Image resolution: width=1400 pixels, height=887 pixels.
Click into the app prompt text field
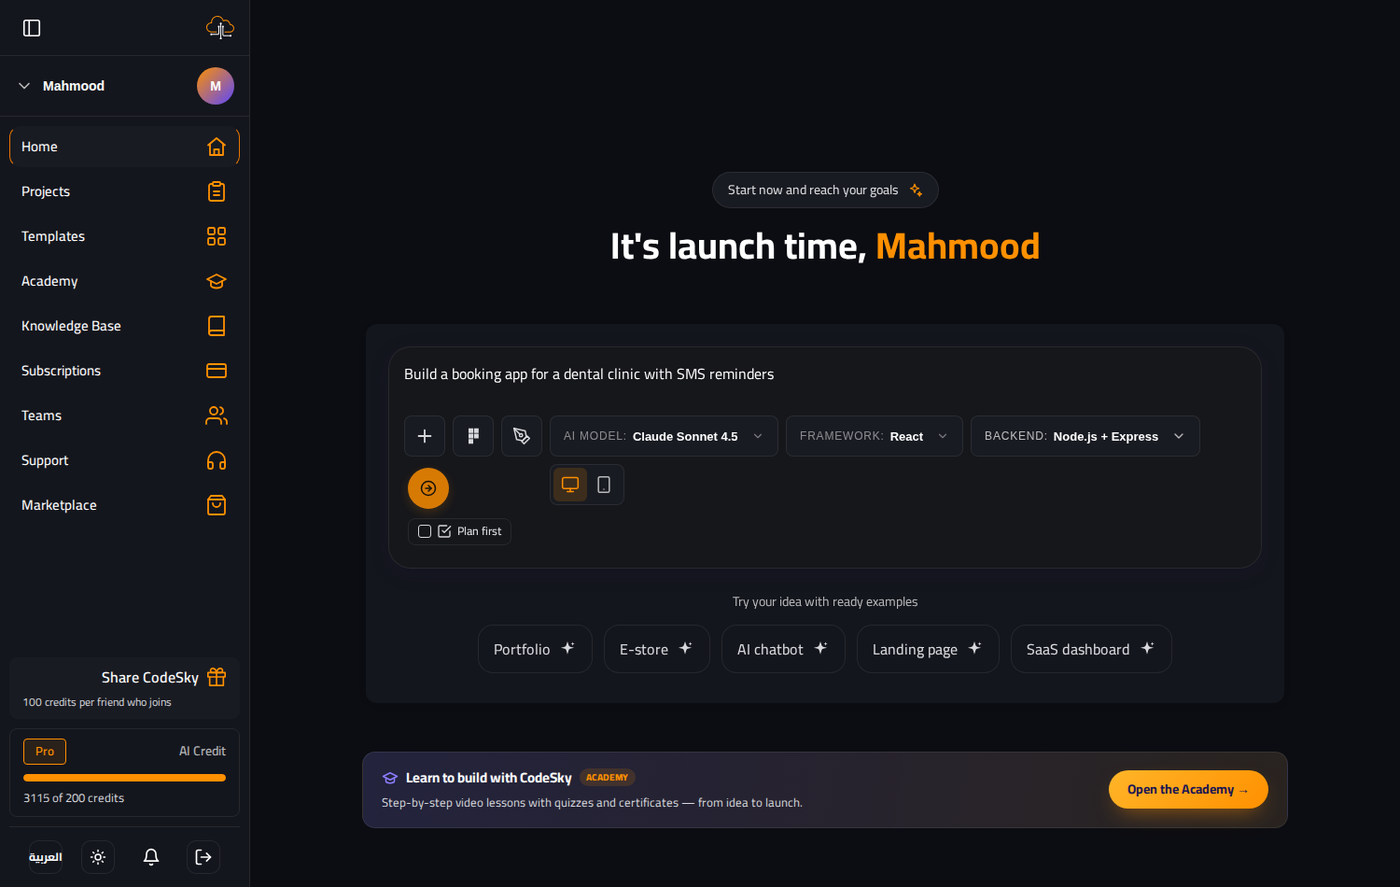click(825, 375)
